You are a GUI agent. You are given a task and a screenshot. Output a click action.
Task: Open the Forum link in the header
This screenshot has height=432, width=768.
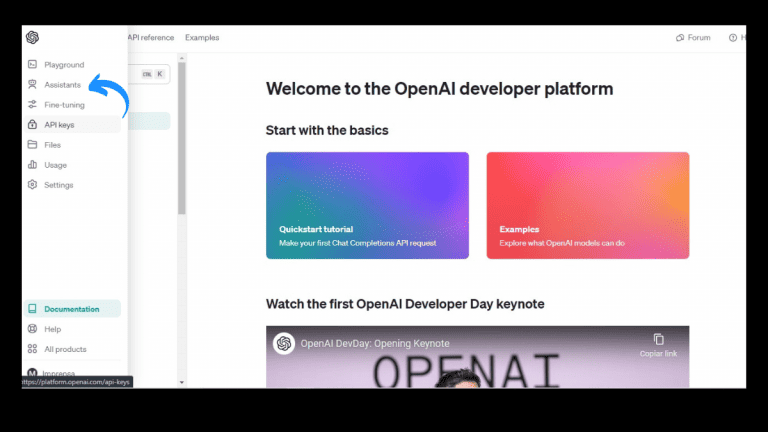[x=693, y=38]
